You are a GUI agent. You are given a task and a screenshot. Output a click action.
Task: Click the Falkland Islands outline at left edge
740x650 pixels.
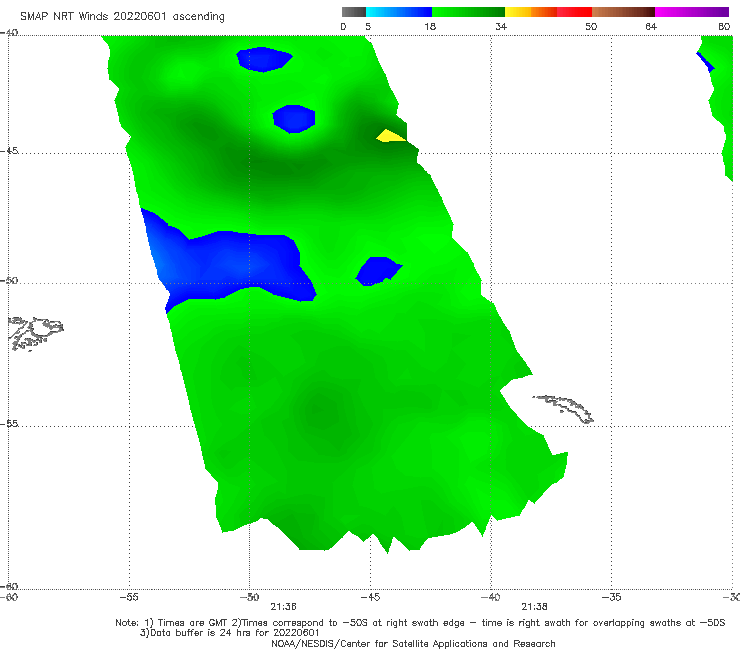click(x=36, y=334)
